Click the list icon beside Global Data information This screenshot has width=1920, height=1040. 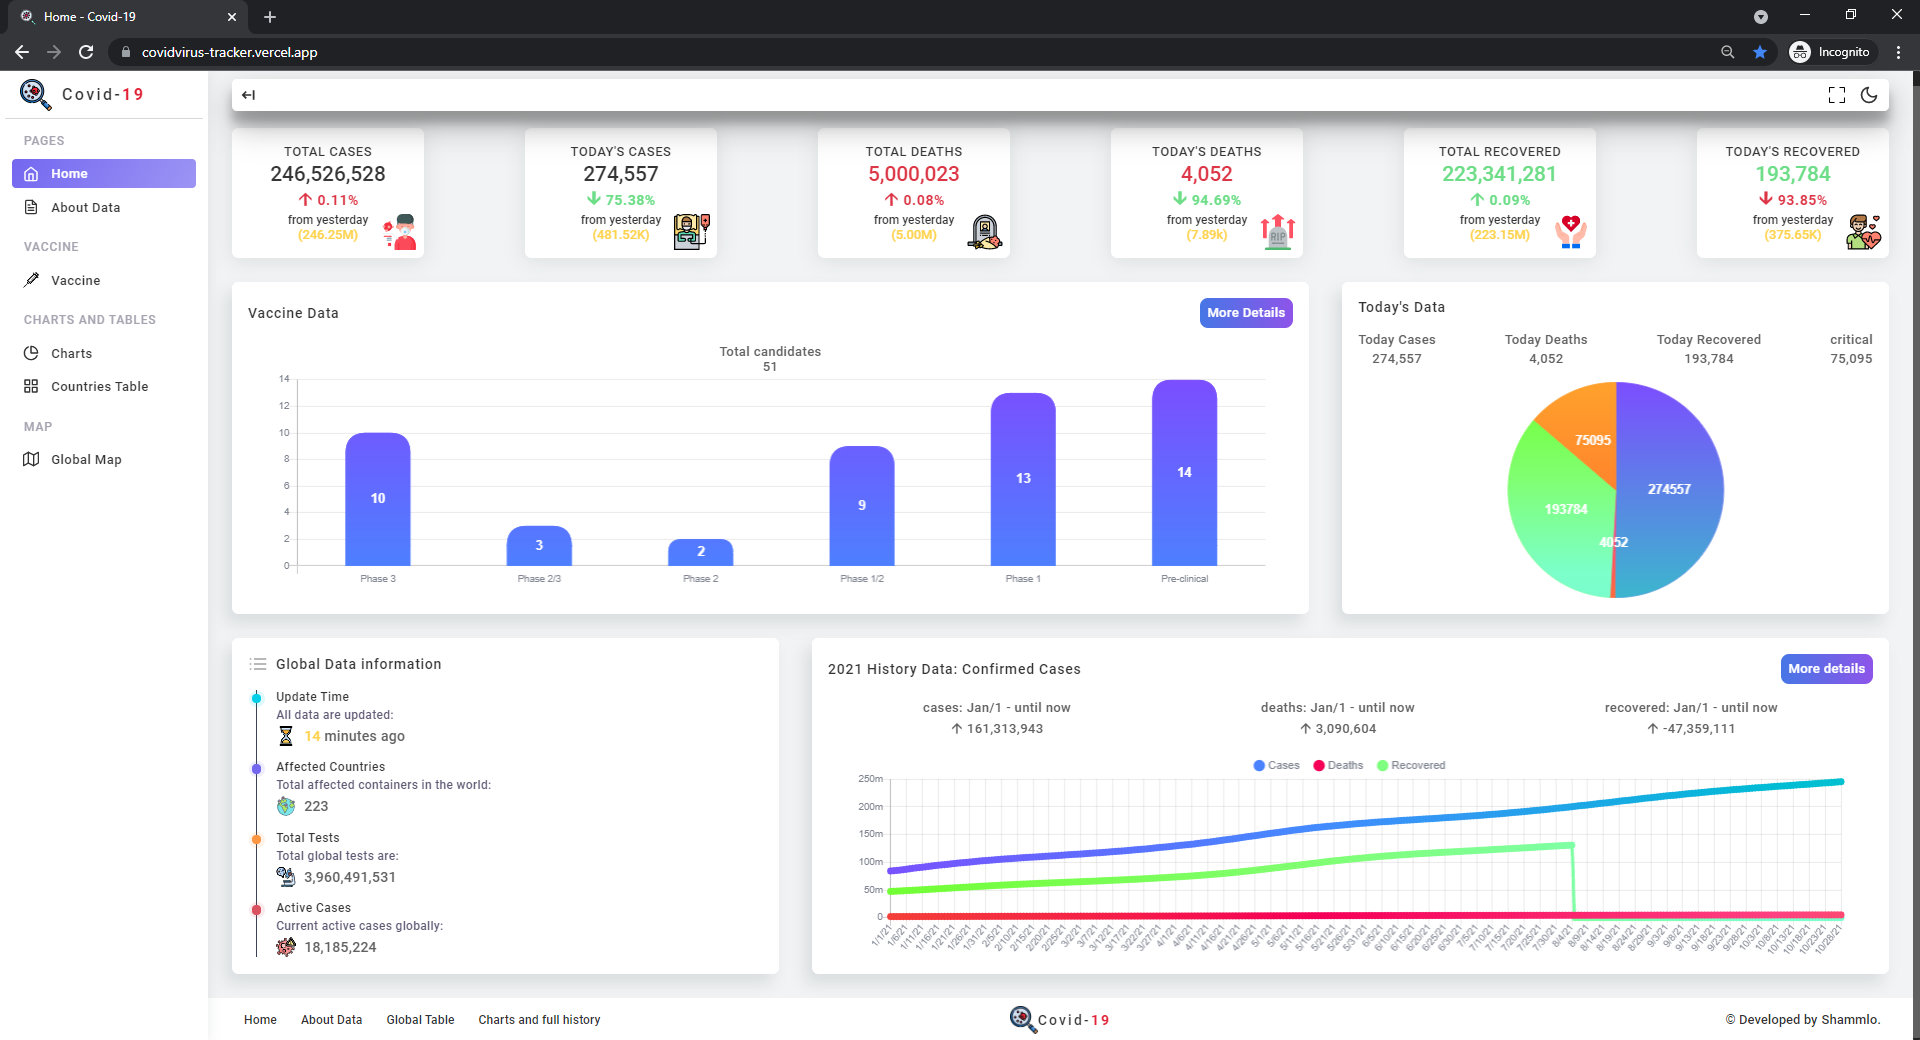pos(258,664)
